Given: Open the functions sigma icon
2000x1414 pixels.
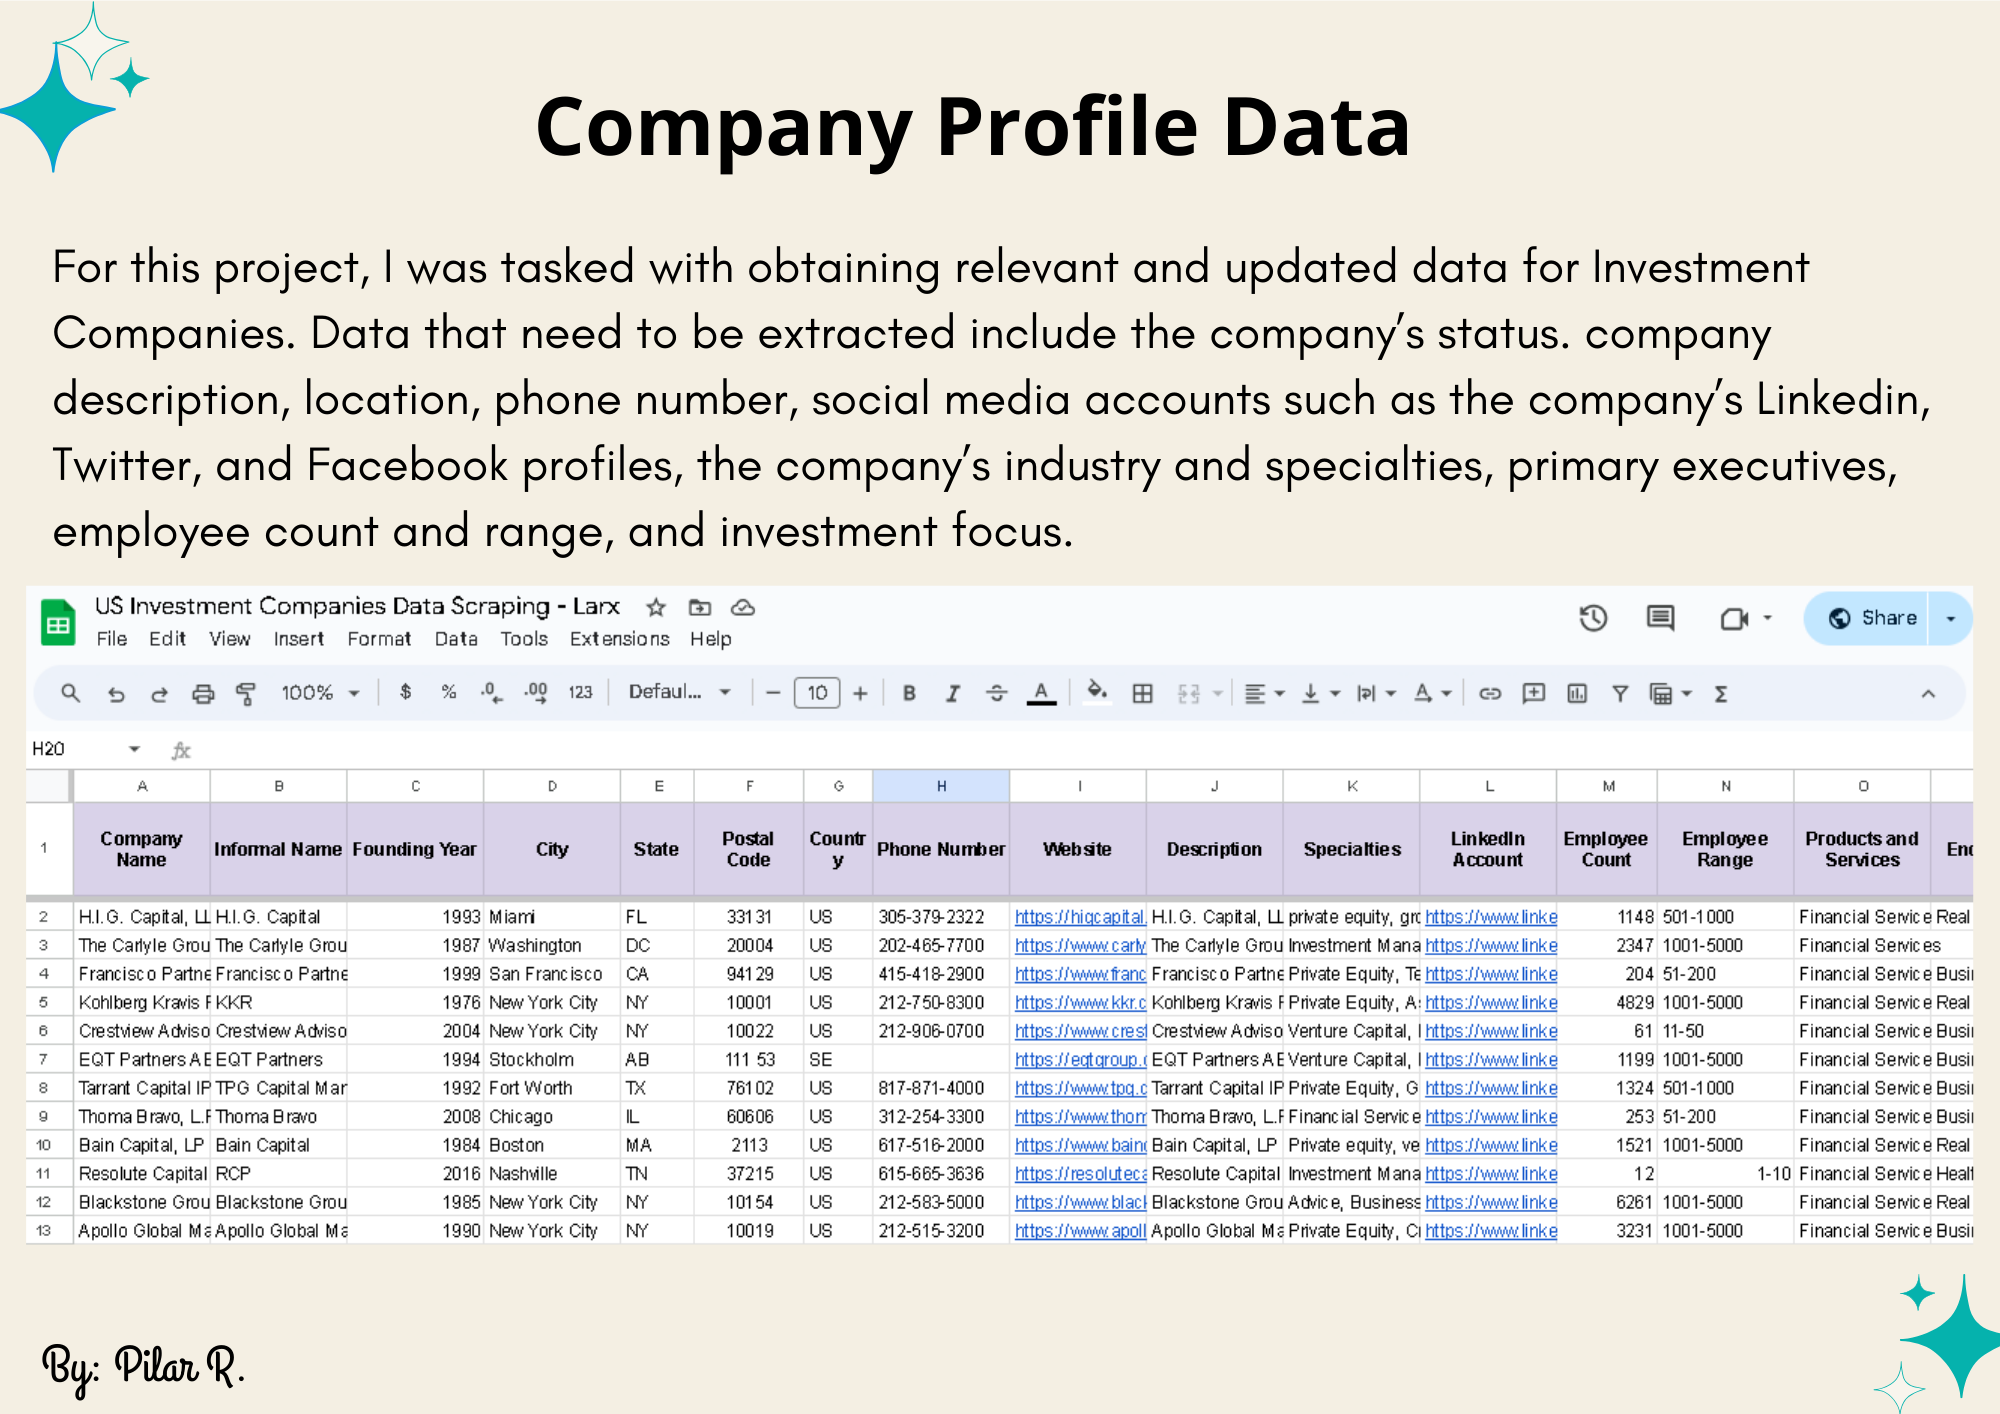Looking at the screenshot, I should [1721, 693].
